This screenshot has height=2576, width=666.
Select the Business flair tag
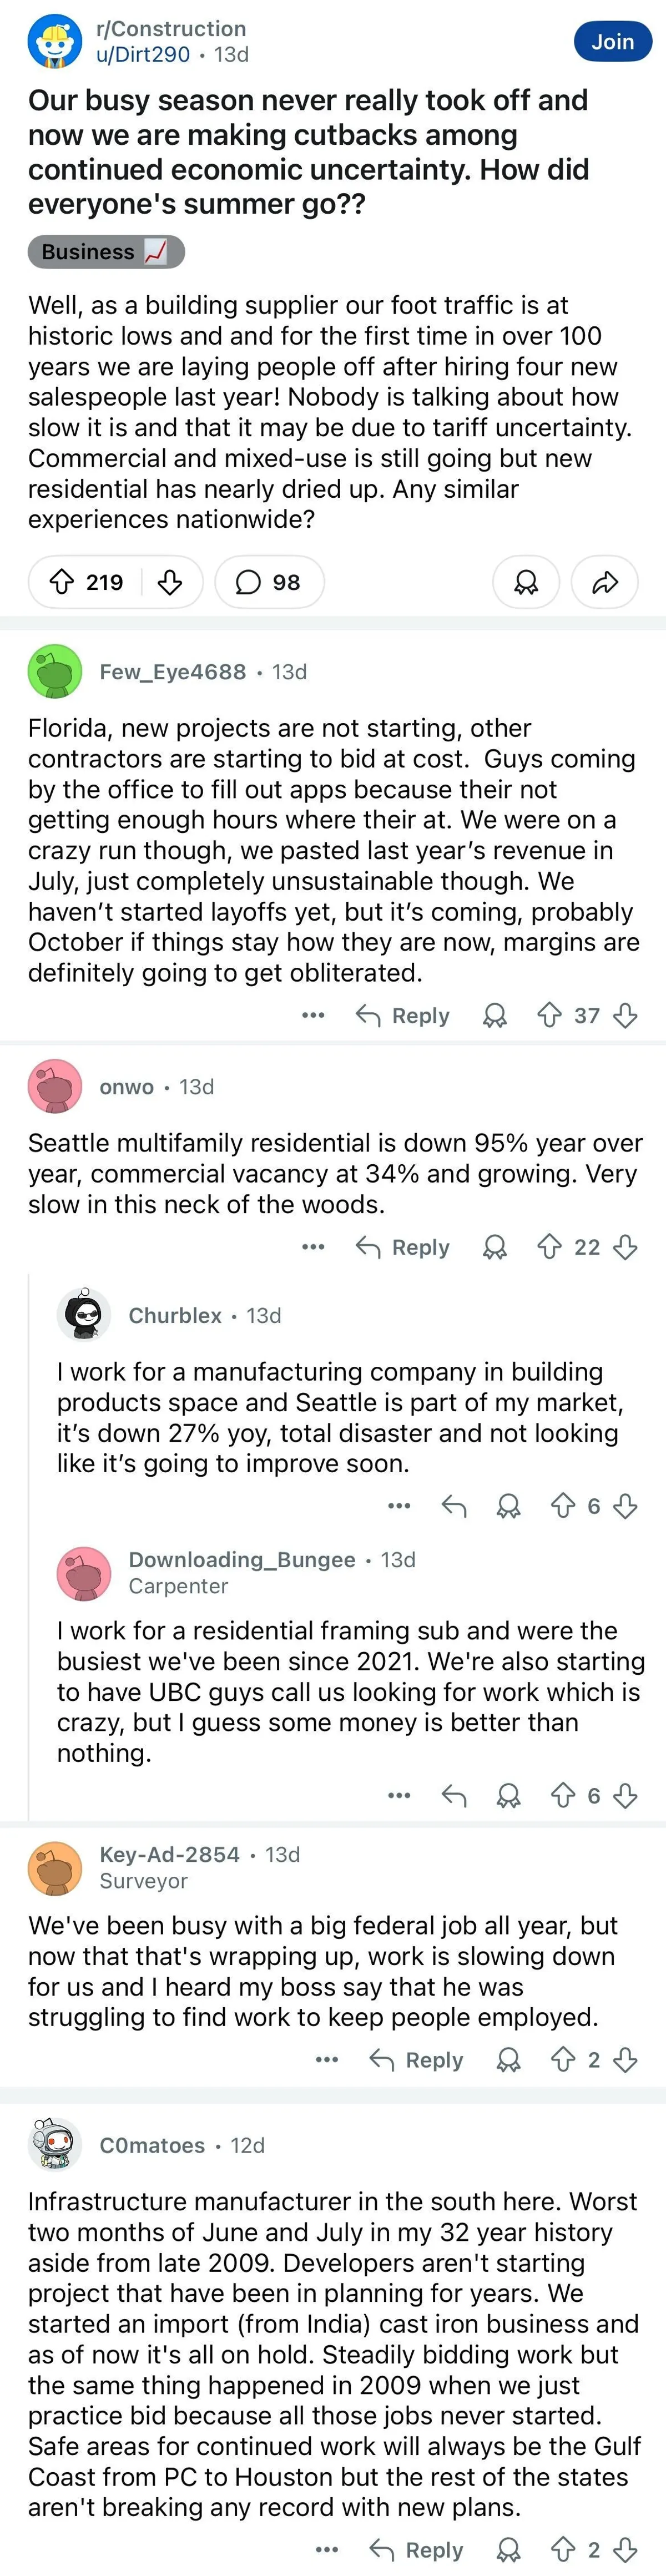point(105,252)
